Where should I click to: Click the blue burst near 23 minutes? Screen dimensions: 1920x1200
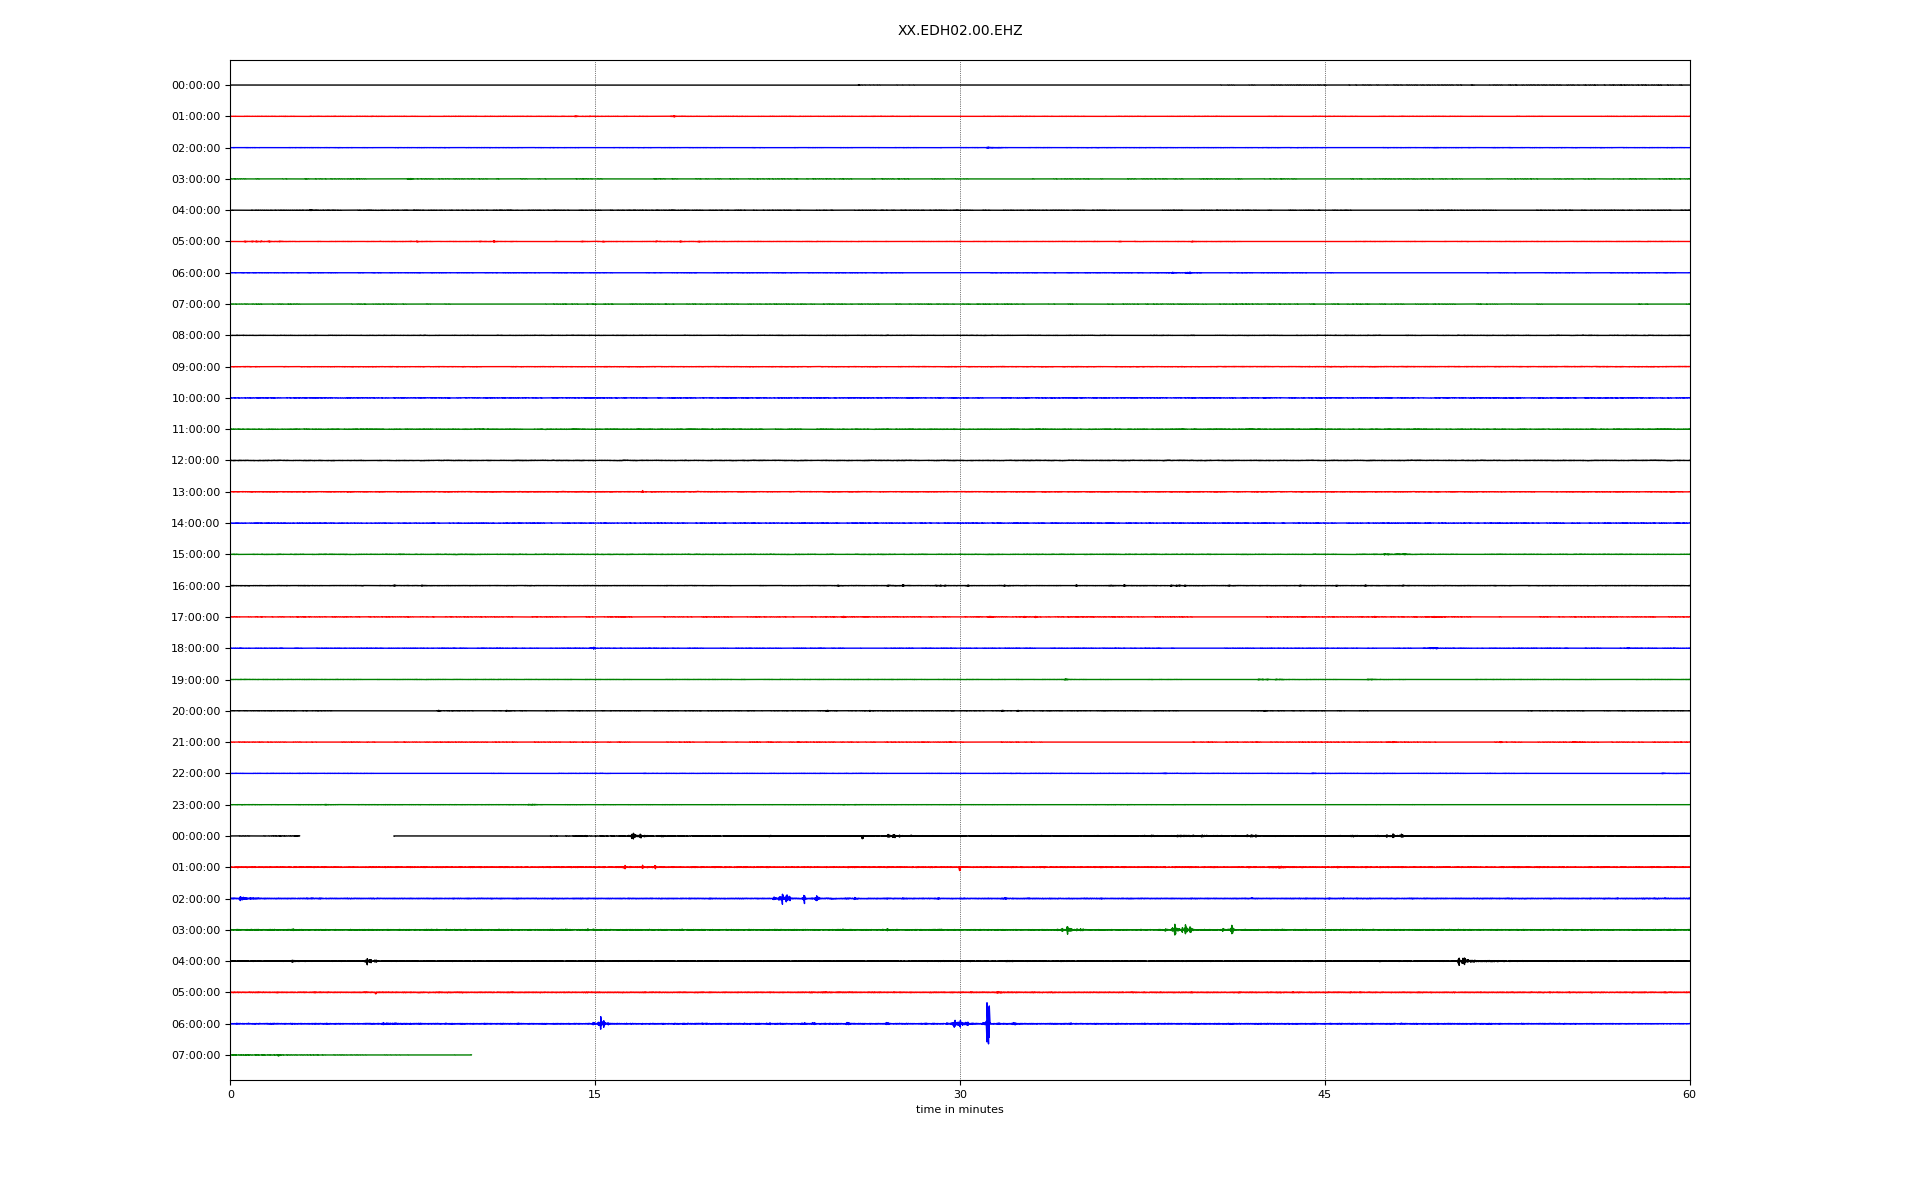point(784,898)
